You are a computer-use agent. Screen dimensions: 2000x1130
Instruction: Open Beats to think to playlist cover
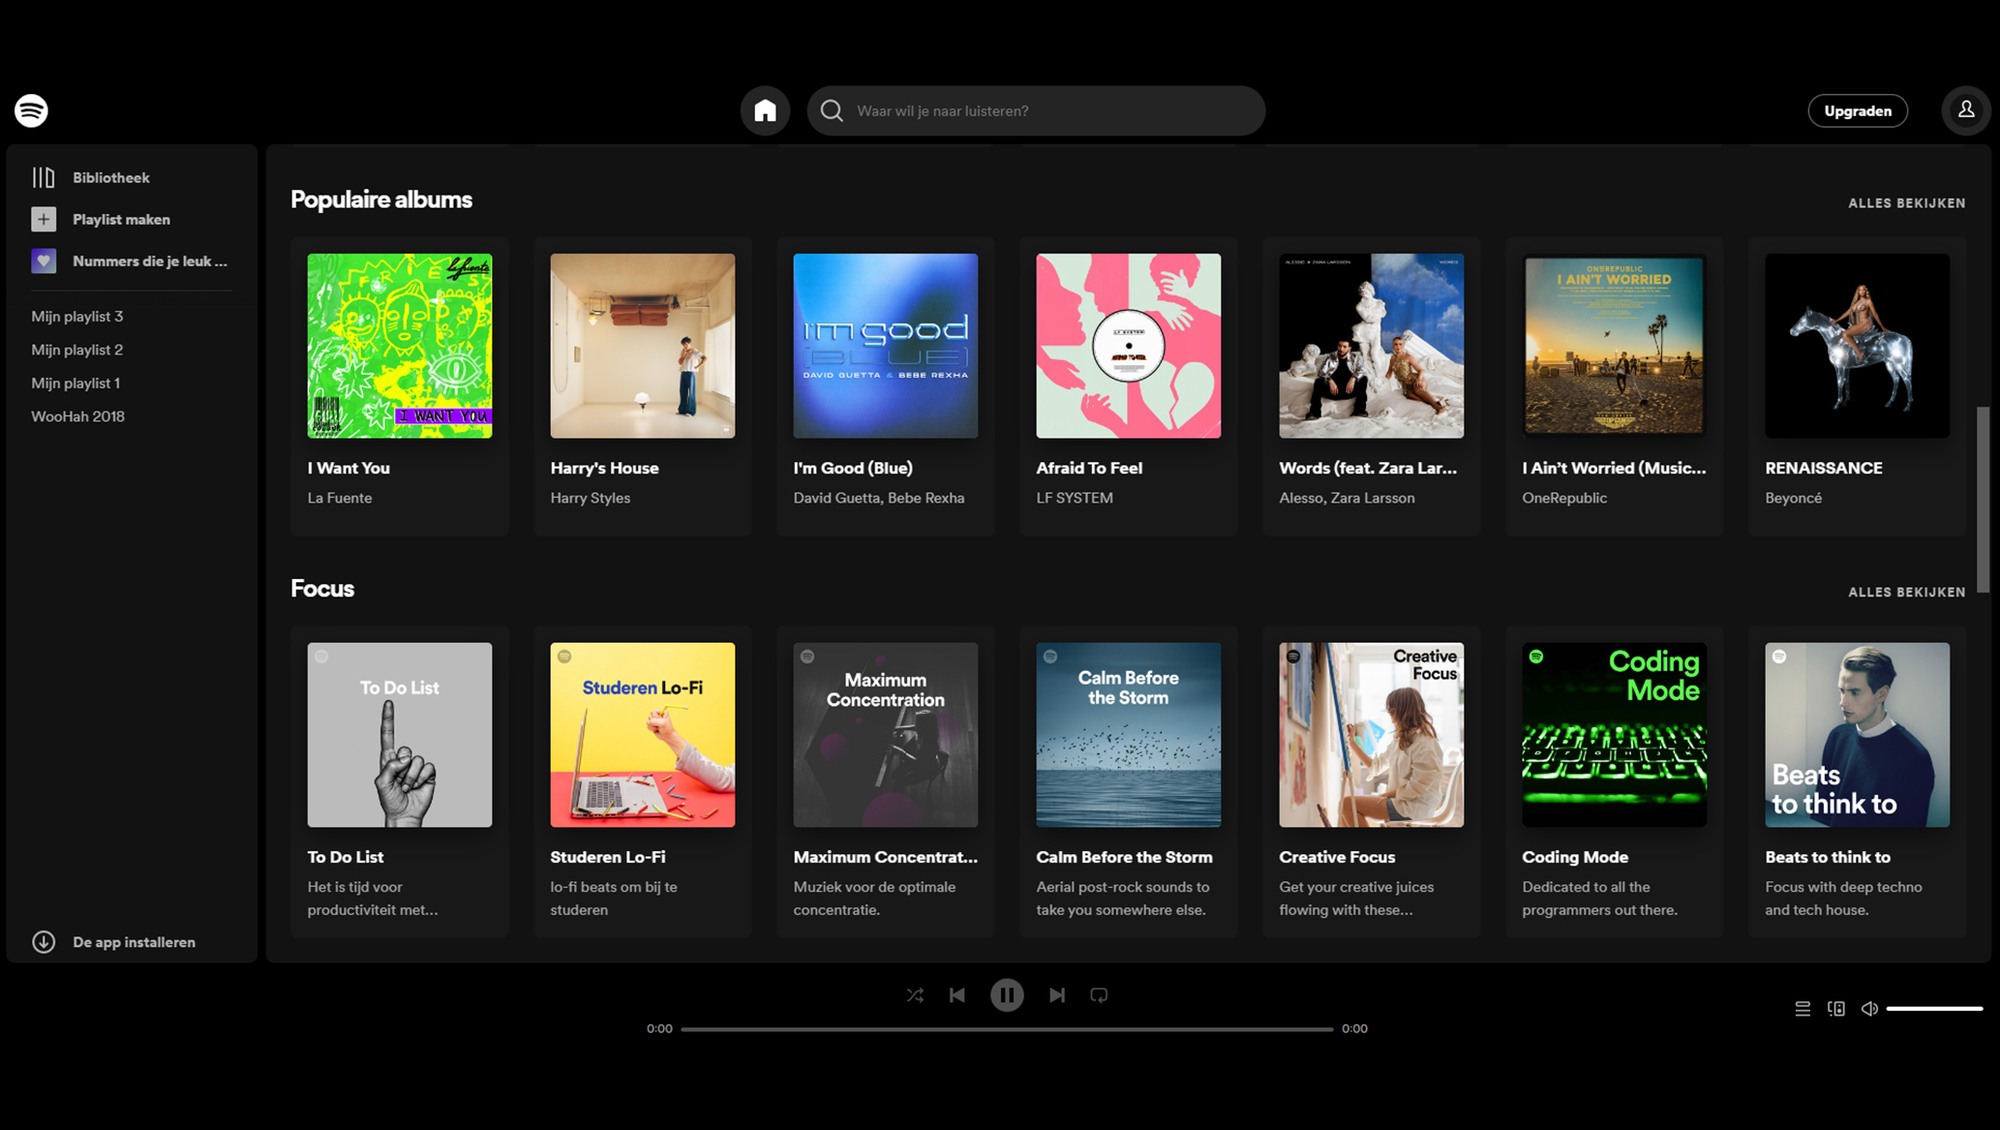(1857, 734)
